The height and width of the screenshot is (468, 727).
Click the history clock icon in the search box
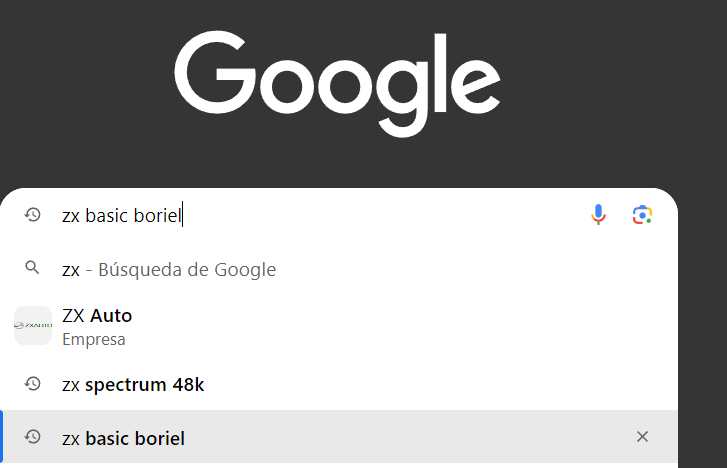coord(32,215)
